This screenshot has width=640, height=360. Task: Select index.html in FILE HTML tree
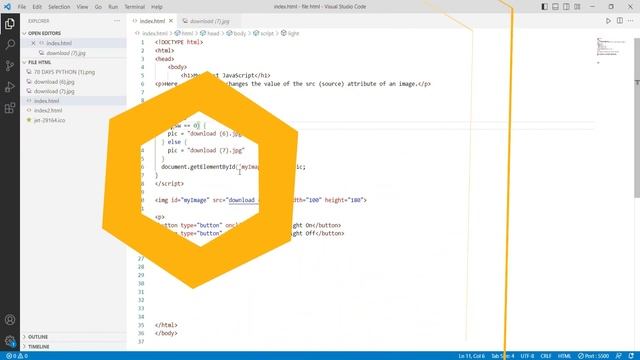[x=46, y=101]
